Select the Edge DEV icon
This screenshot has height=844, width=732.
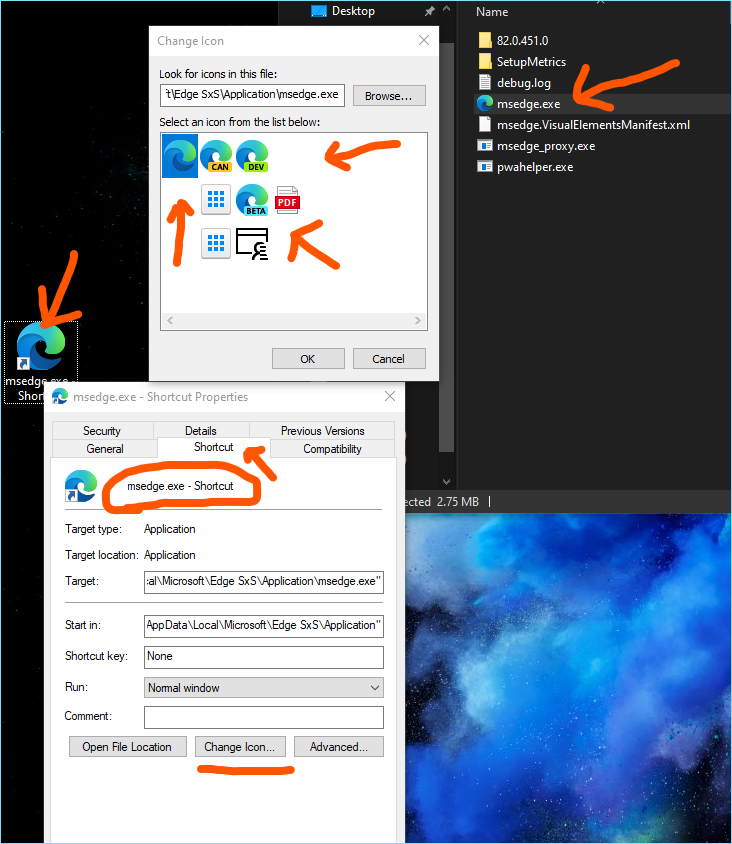coord(252,156)
